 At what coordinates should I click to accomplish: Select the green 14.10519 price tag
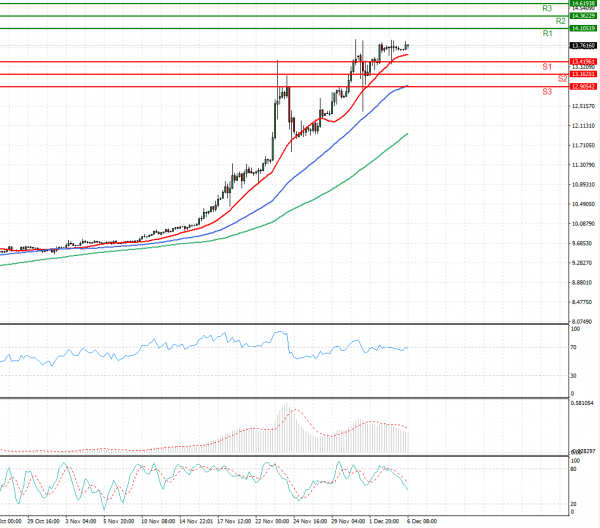click(x=583, y=29)
